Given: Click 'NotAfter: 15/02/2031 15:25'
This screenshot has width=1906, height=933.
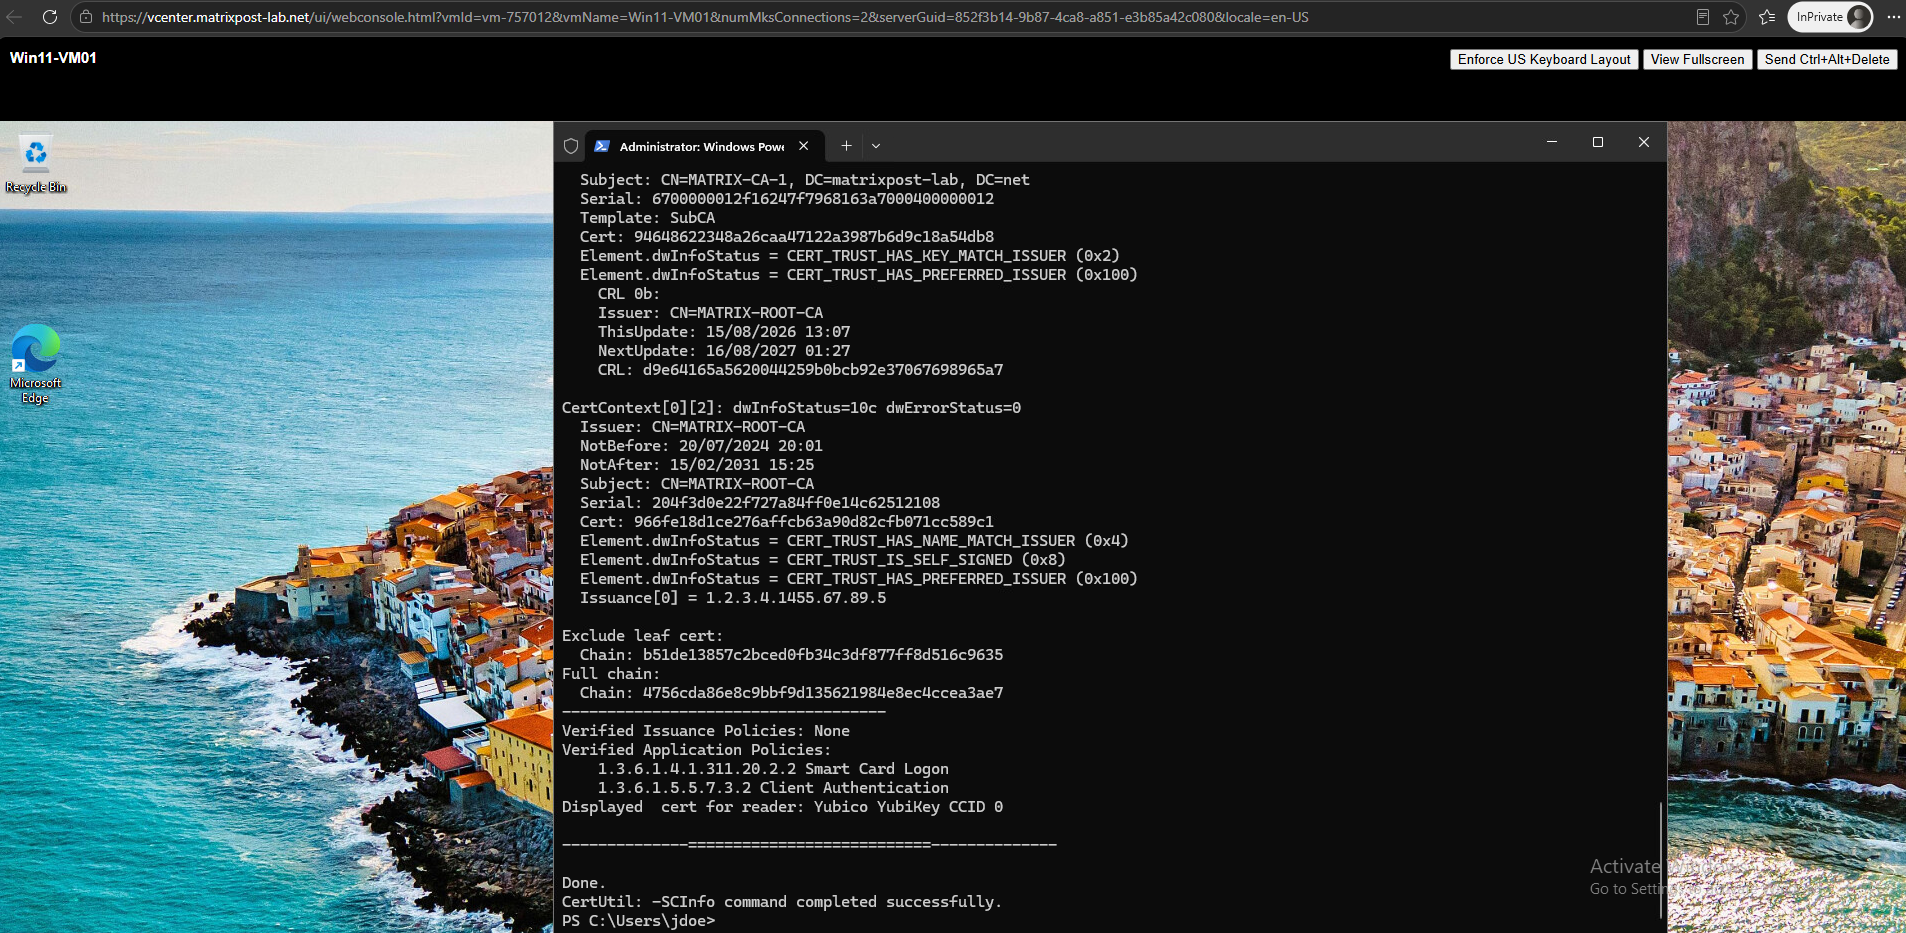Looking at the screenshot, I should pyautogui.click(x=697, y=465).
